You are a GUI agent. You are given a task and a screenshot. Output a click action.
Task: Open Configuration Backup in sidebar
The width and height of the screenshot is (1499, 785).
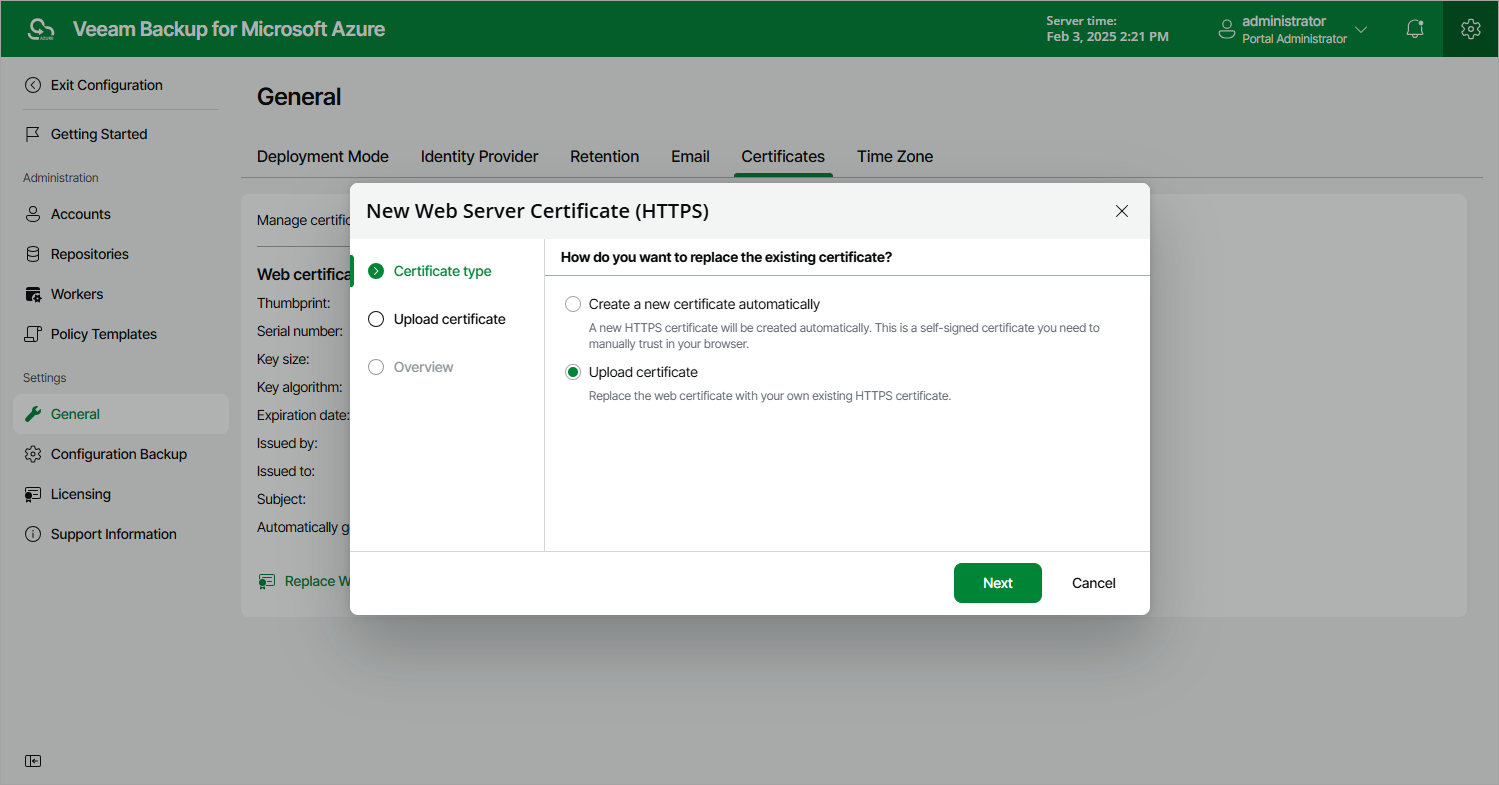[x=119, y=454]
